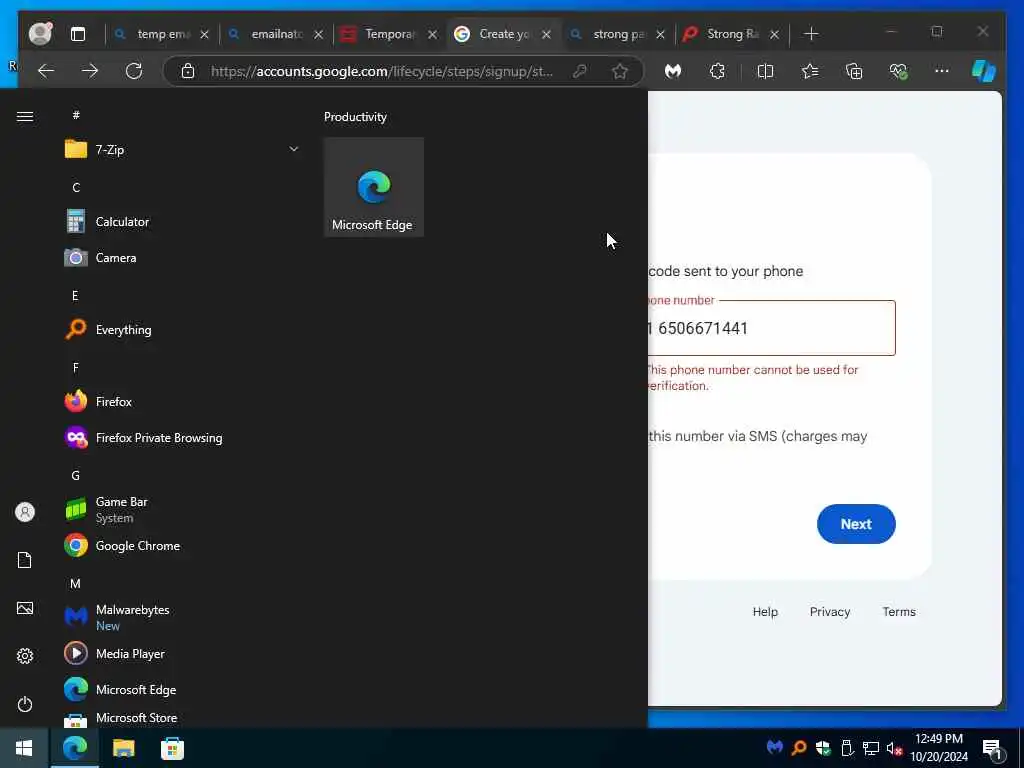
Task: Open Microsoft Edge from the taskbar
Action: (x=75, y=748)
